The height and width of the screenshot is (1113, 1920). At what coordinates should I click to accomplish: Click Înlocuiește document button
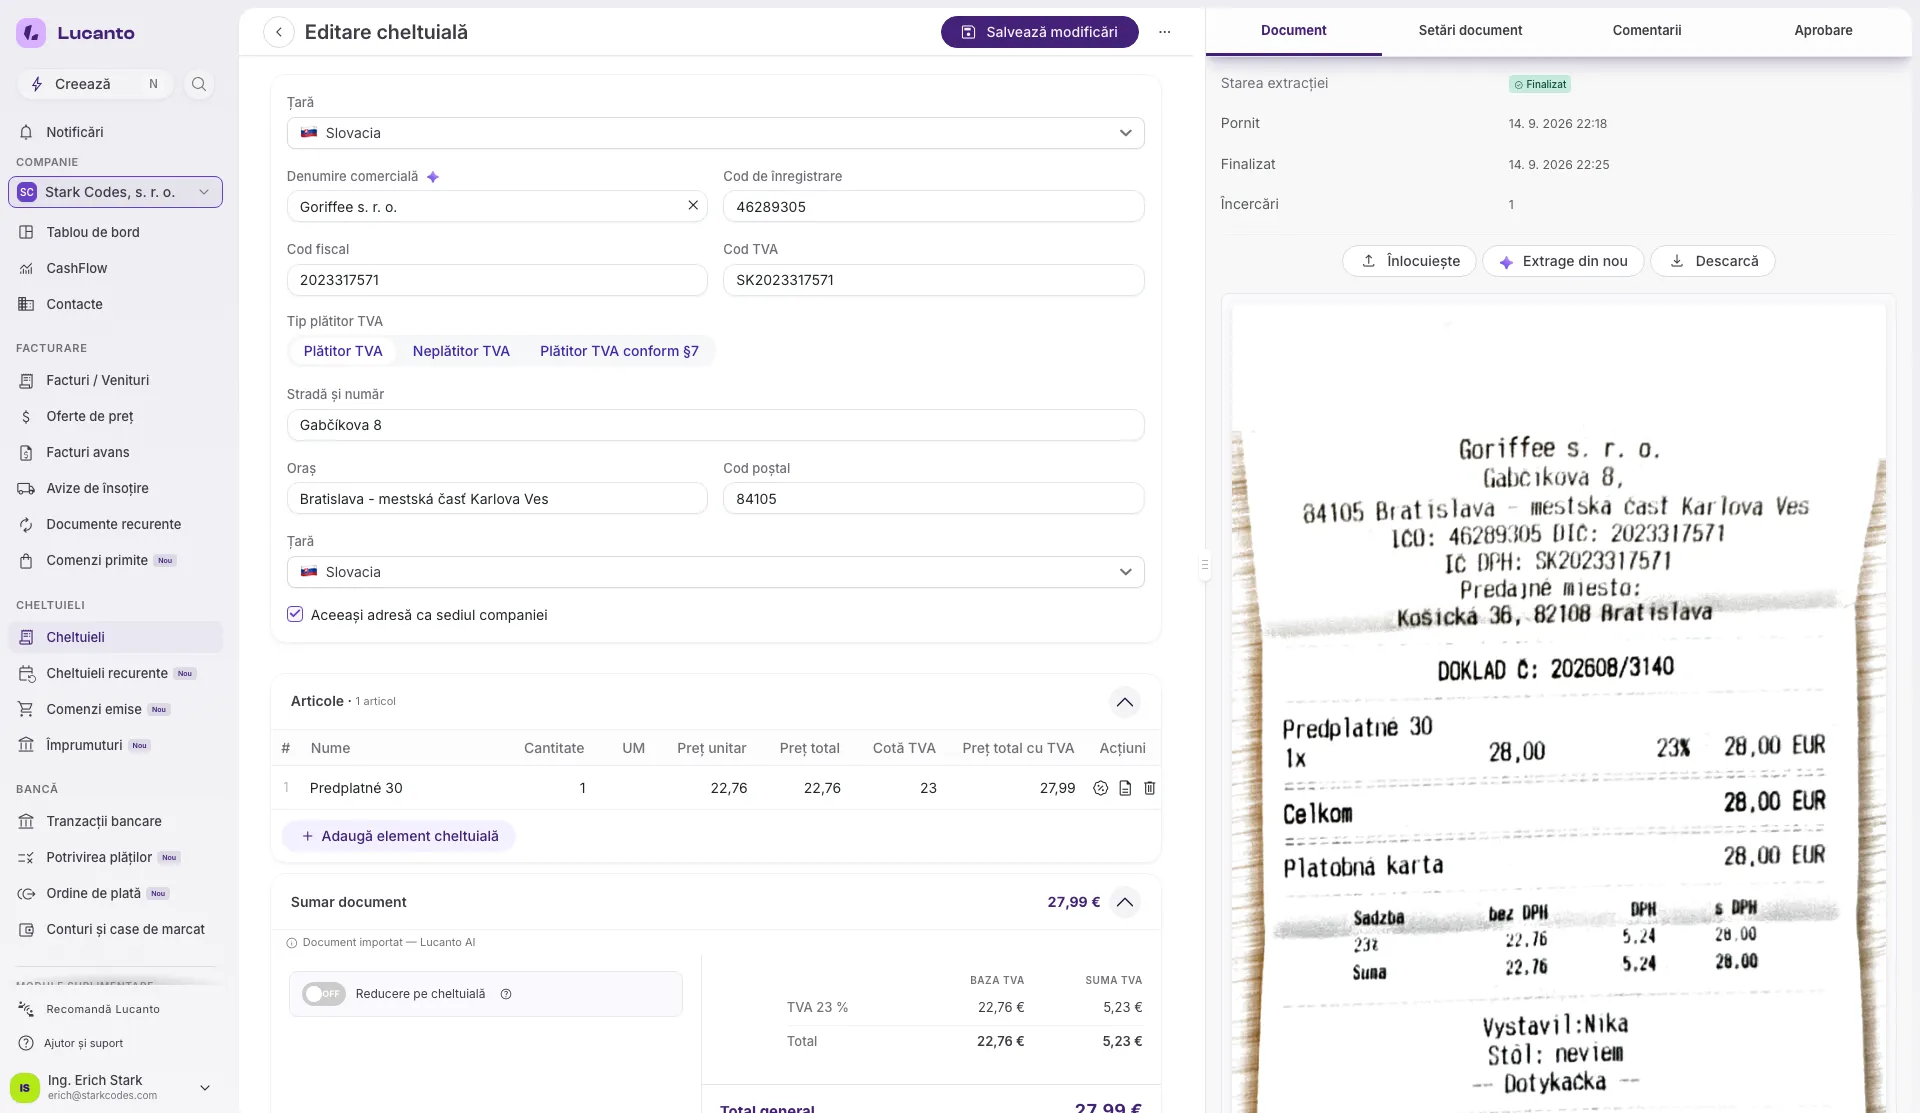1409,261
